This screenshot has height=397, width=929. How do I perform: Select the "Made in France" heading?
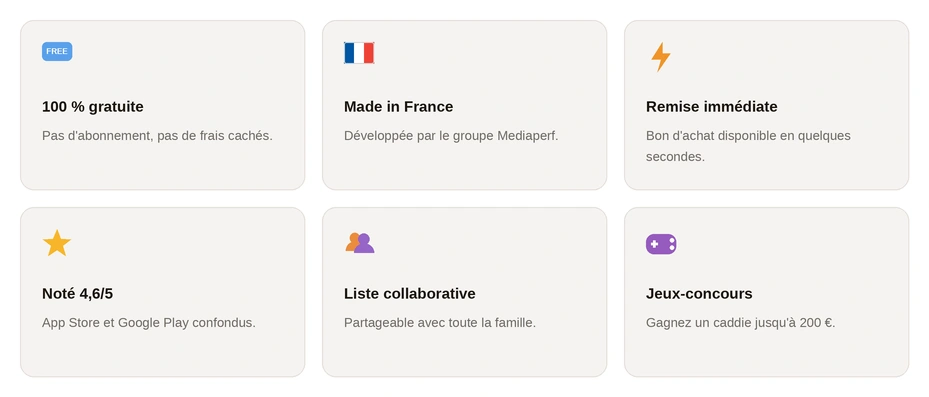(x=398, y=107)
